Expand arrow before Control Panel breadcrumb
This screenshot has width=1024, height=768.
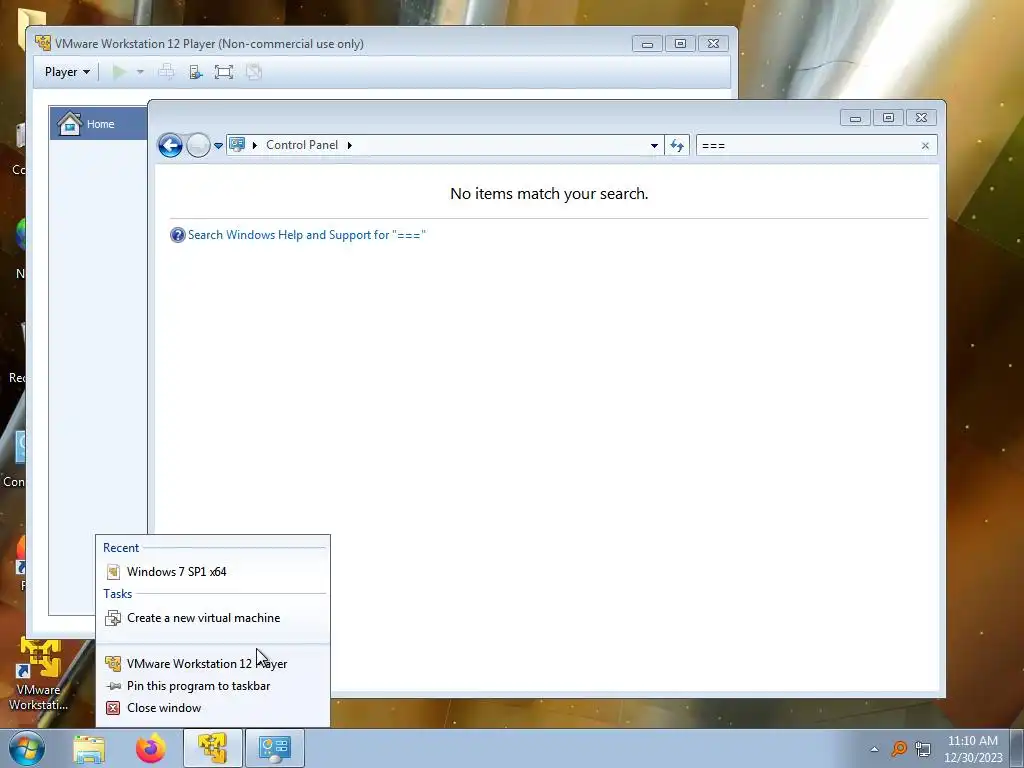coord(255,145)
